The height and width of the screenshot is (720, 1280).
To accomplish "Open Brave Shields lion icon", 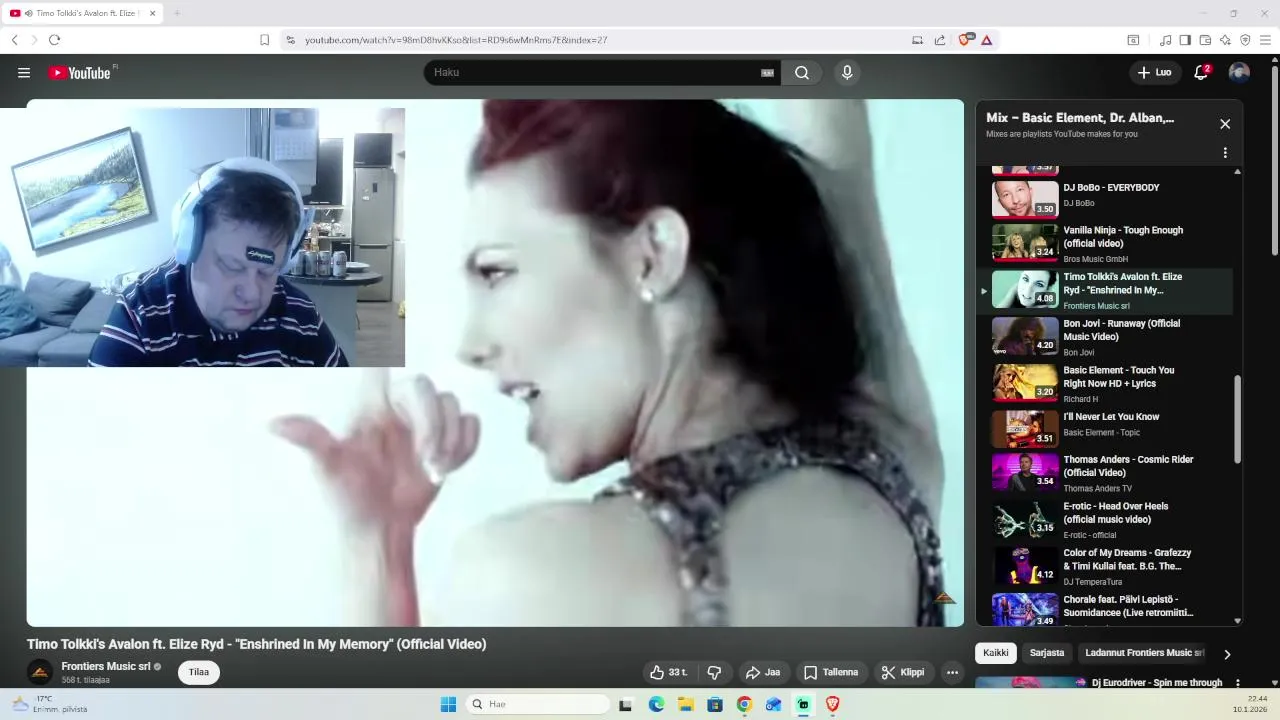I will tap(965, 40).
